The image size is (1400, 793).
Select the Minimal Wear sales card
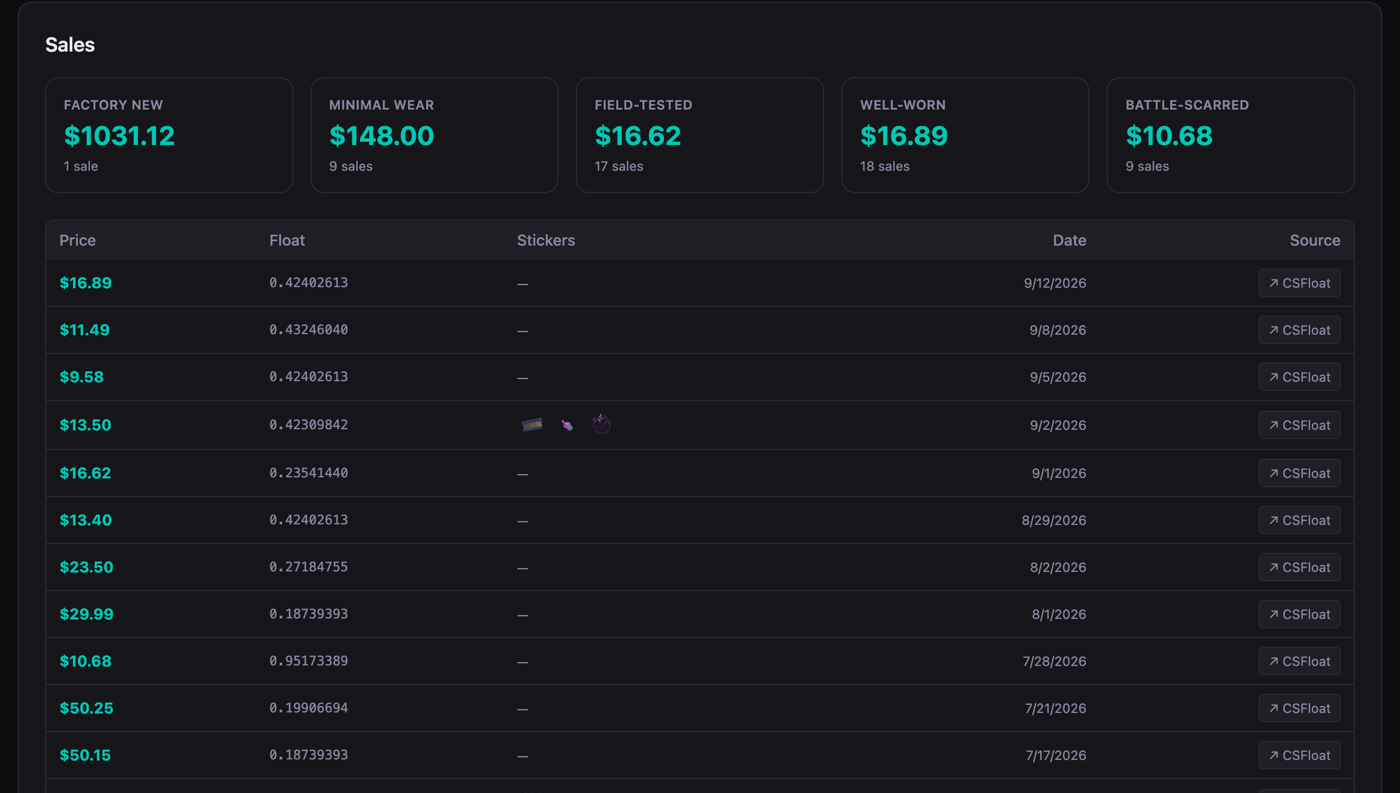(x=434, y=135)
